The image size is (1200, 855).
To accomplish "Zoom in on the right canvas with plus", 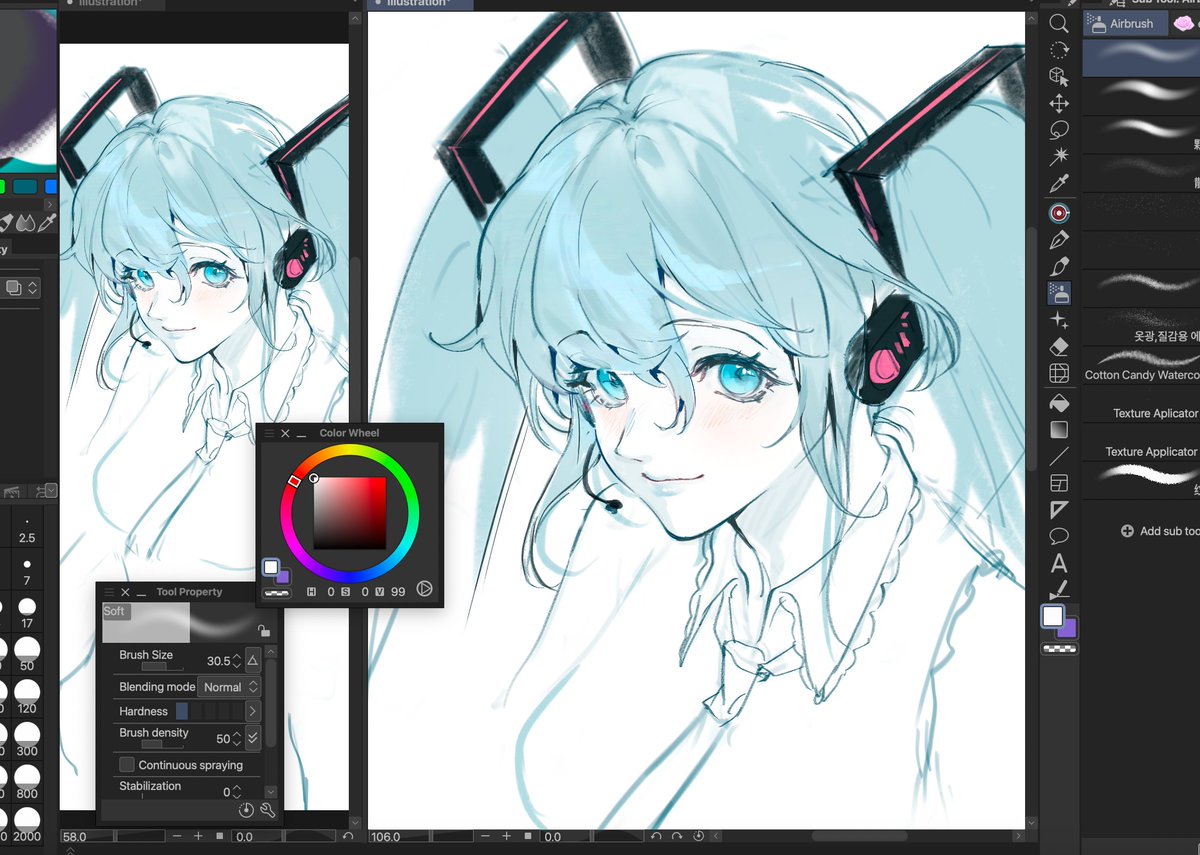I will tap(506, 836).
